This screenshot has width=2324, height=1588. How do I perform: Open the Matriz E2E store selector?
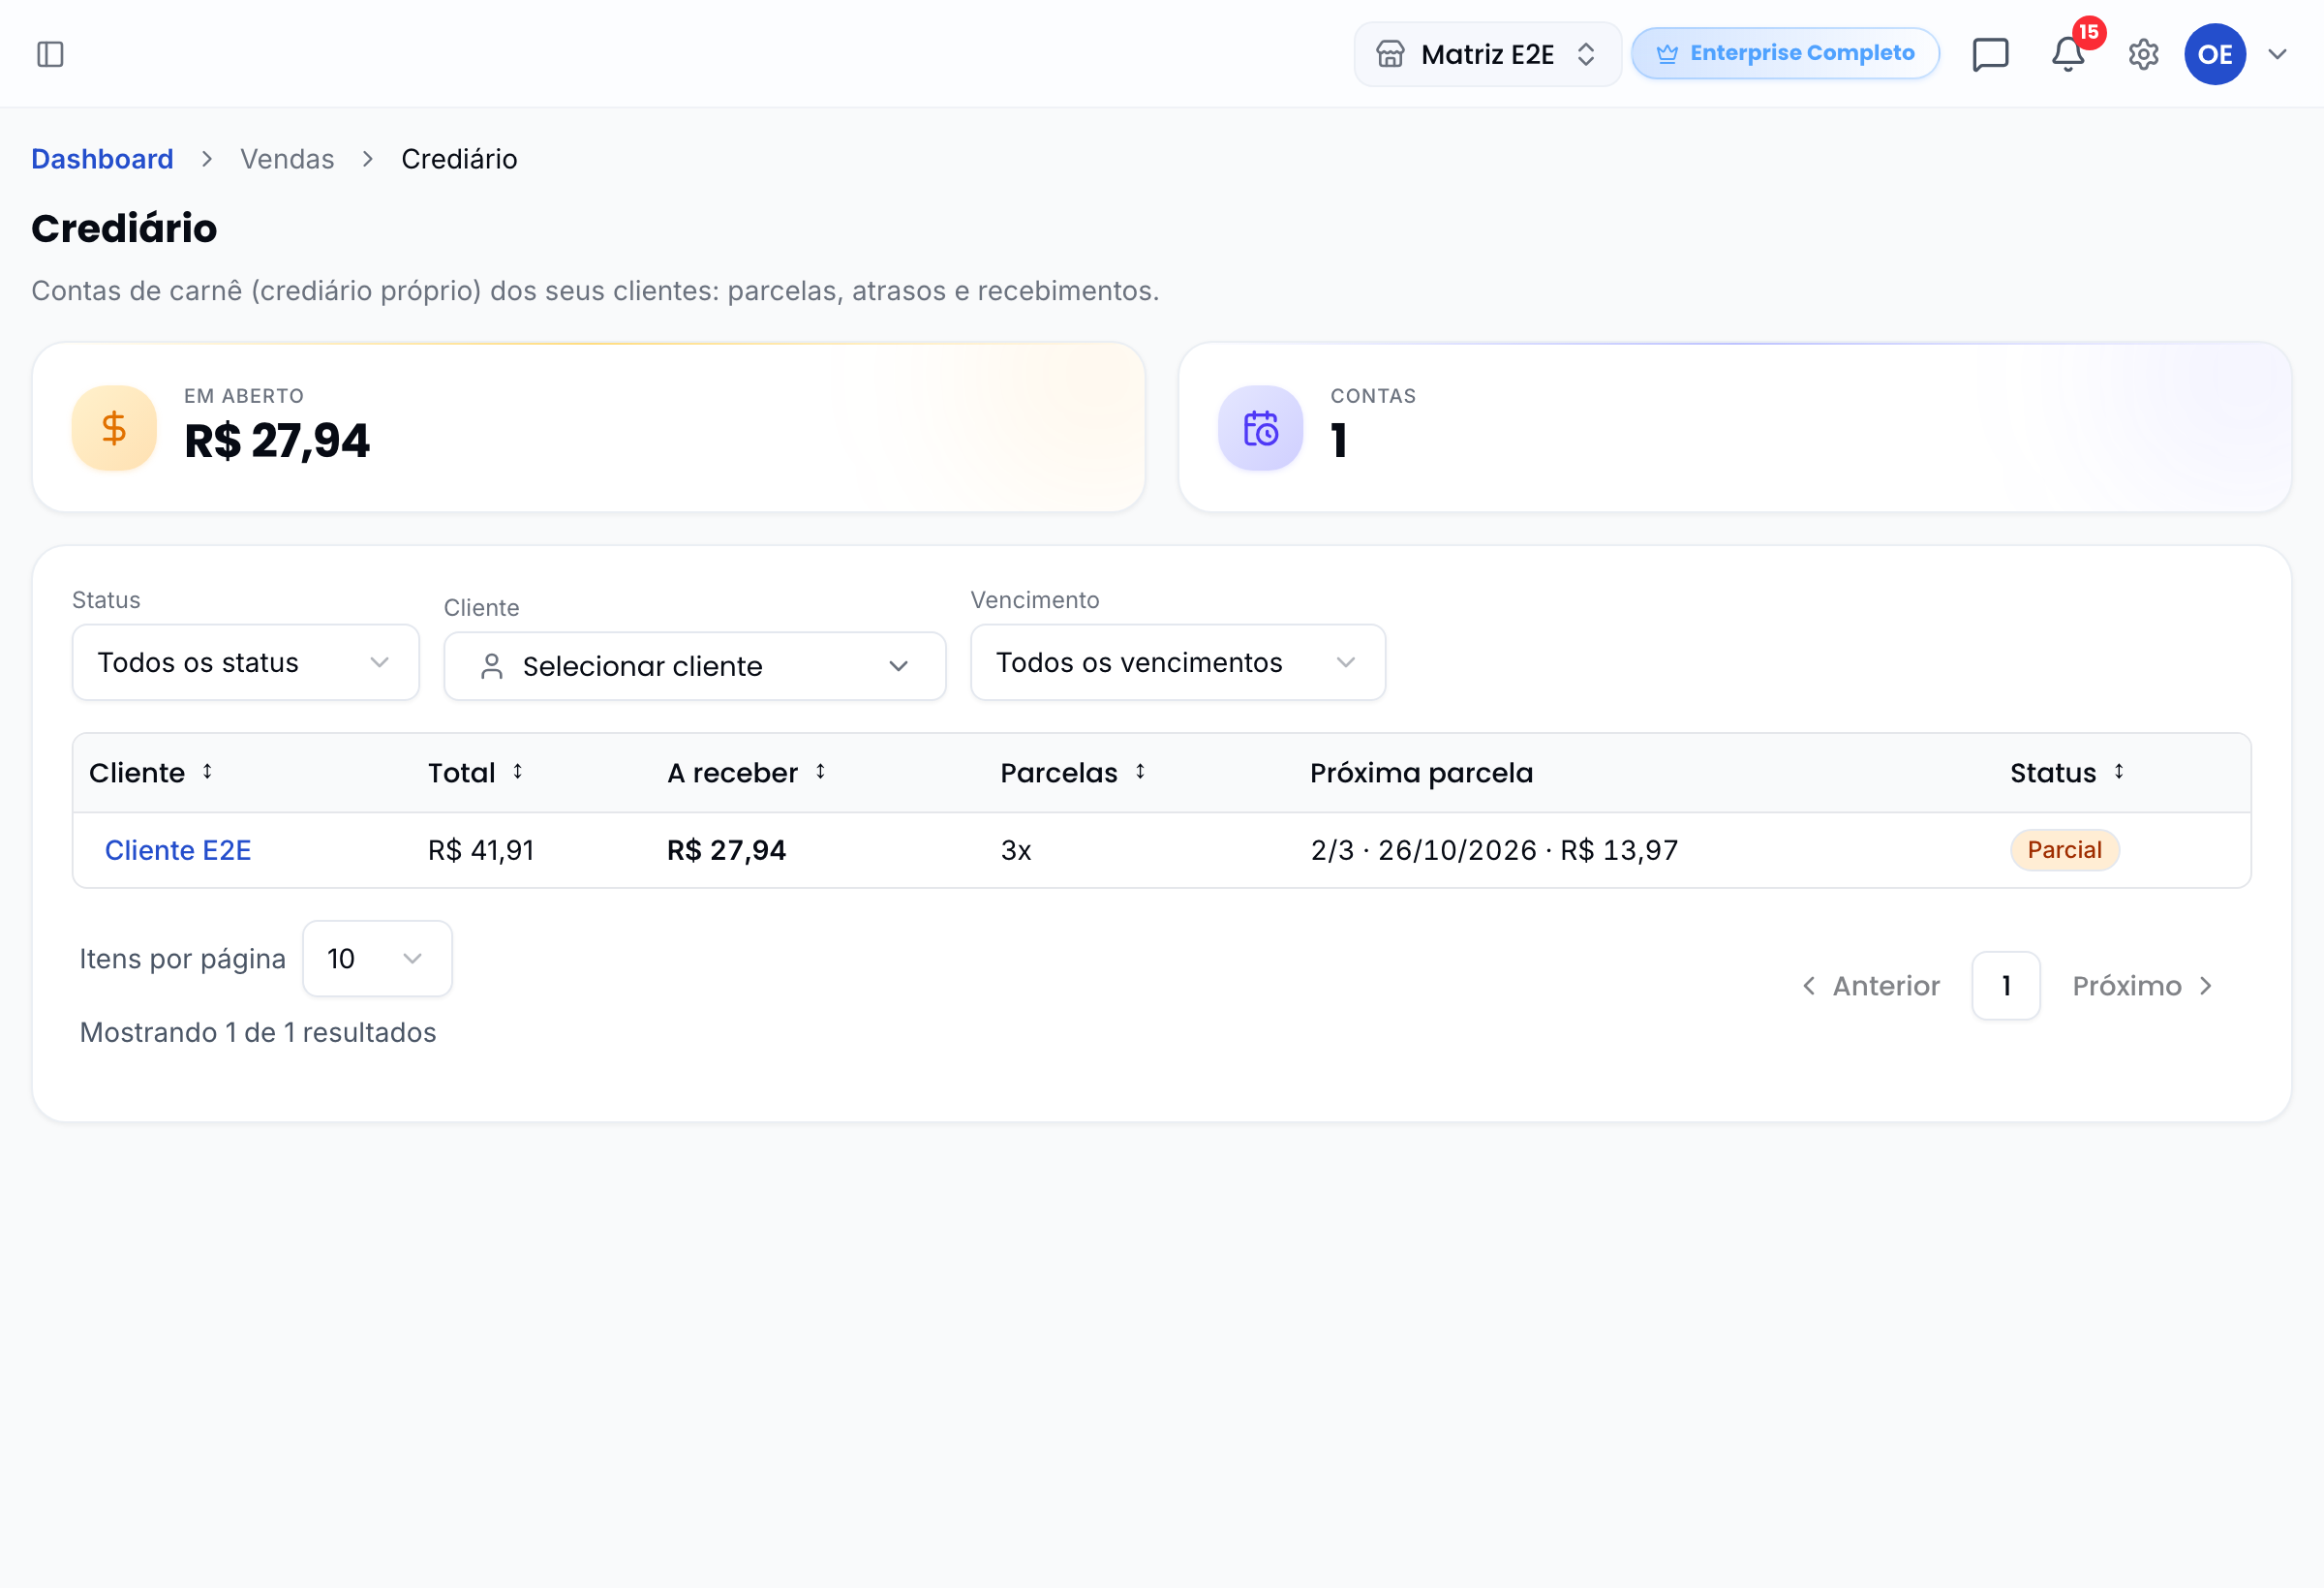pyautogui.click(x=1487, y=54)
